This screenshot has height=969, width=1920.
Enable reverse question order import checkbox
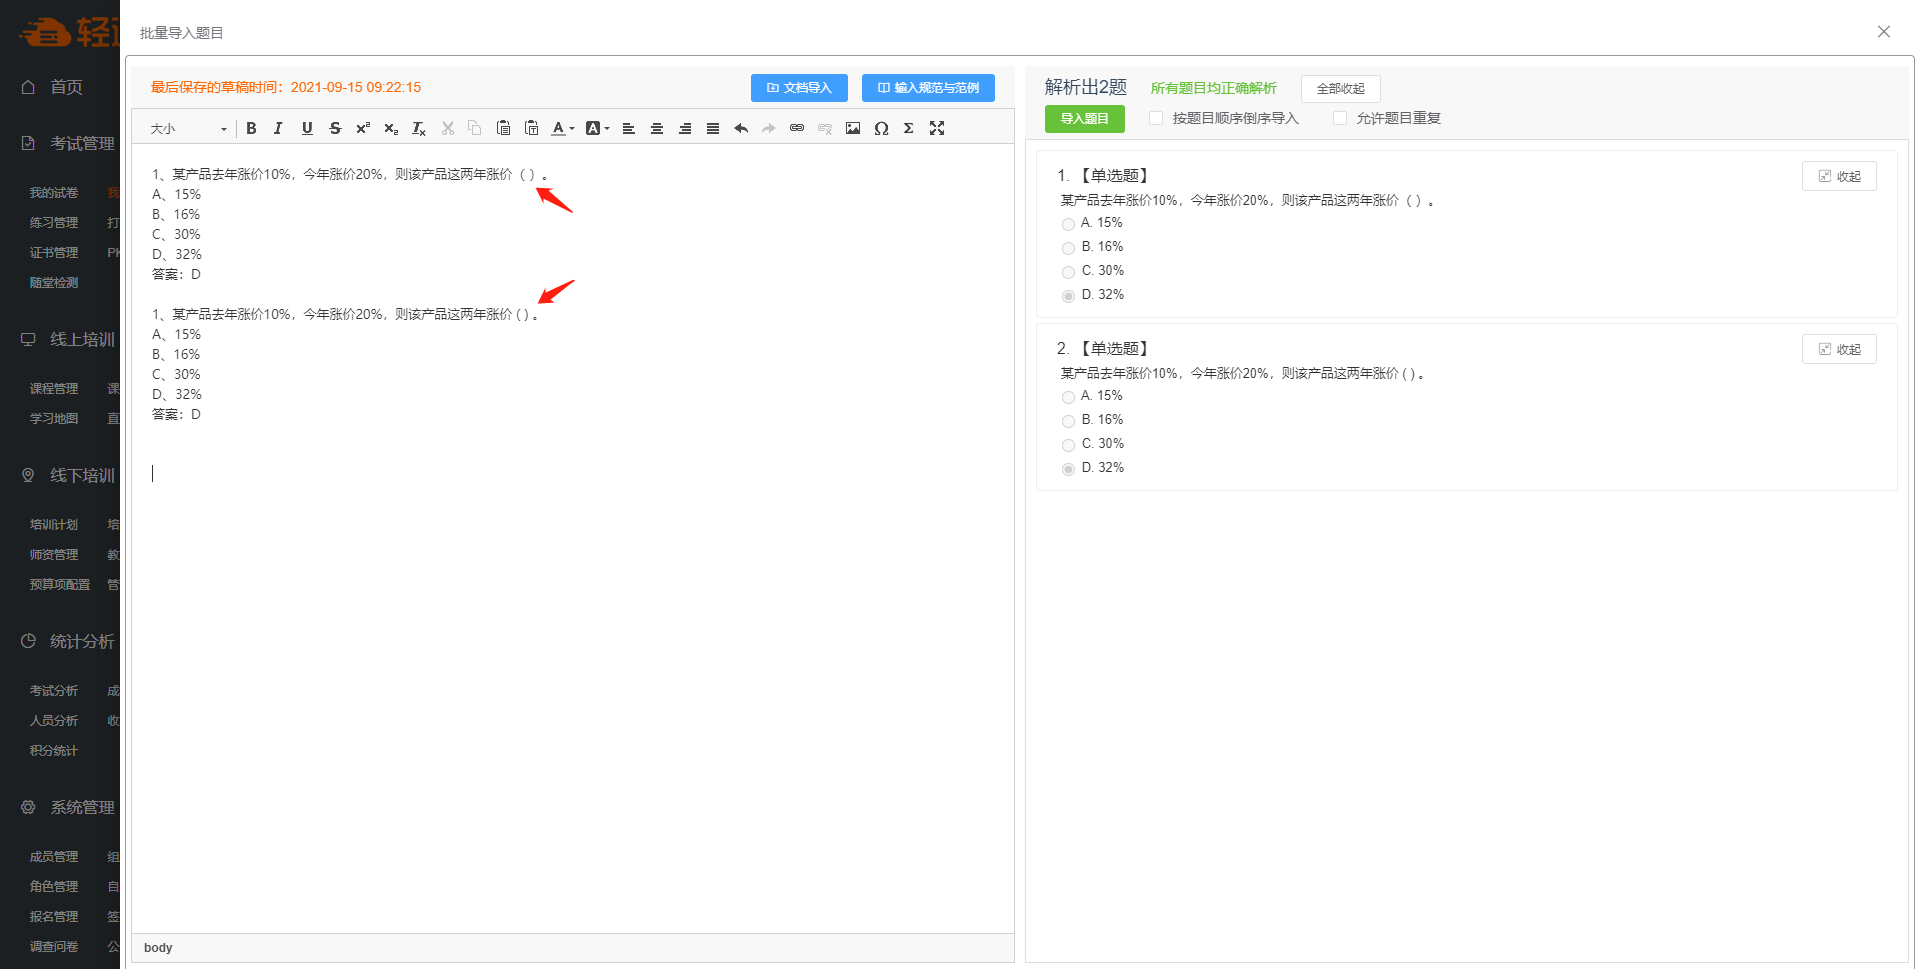[1156, 118]
